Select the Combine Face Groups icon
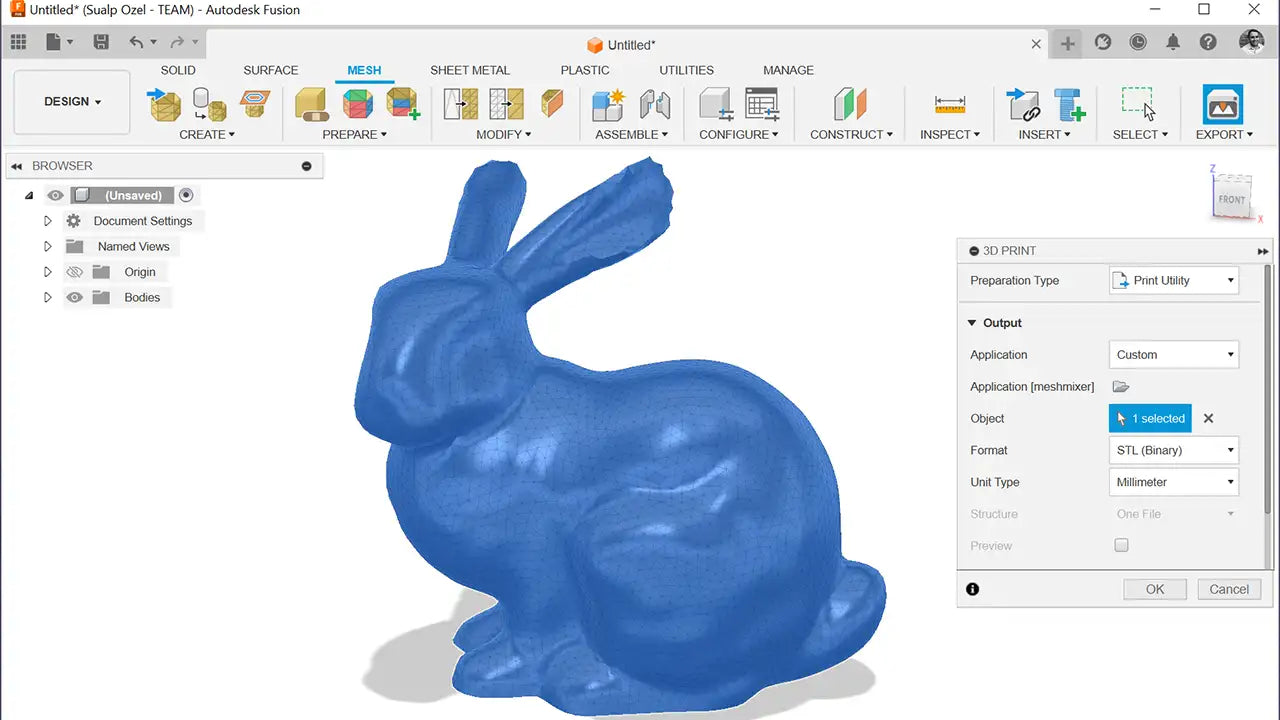Screen dimensions: 1280x720 click(402, 103)
